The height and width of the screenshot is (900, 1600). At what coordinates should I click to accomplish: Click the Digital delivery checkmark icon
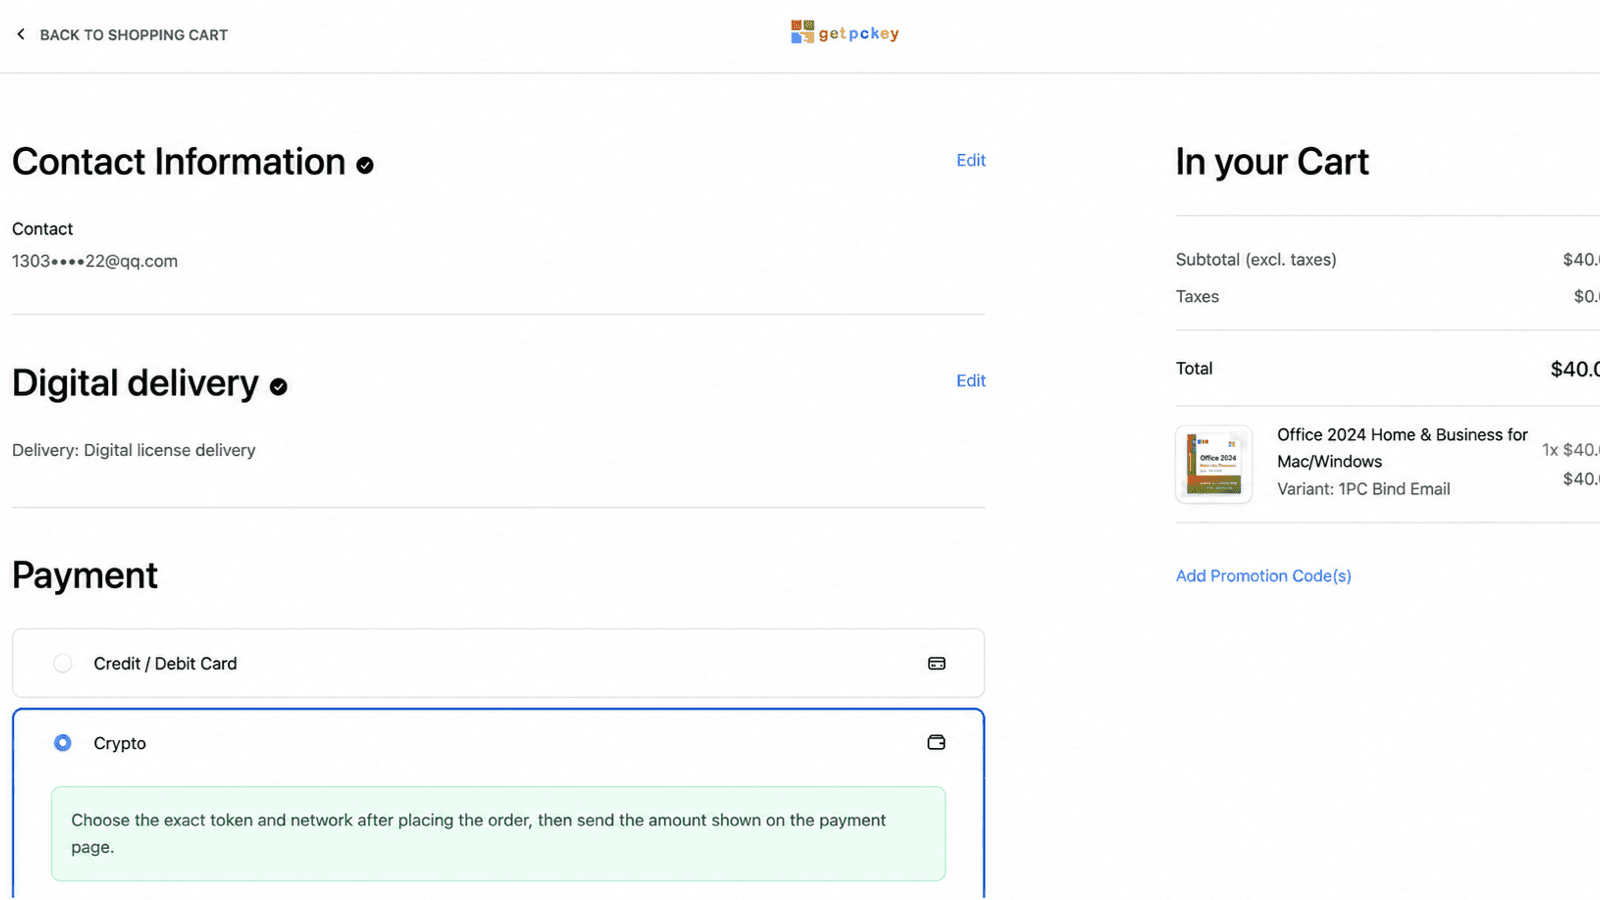279,386
